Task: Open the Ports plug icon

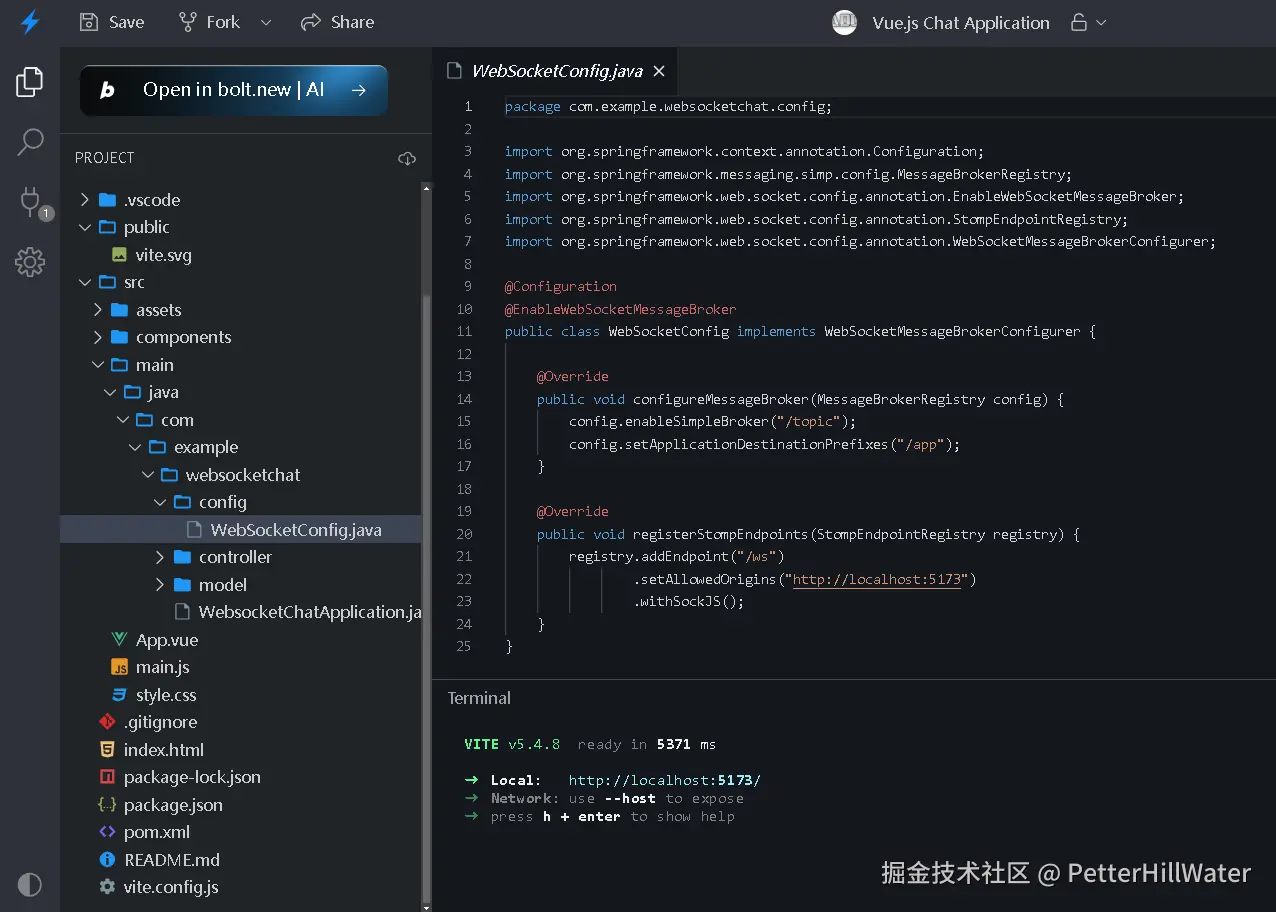Action: pos(31,203)
